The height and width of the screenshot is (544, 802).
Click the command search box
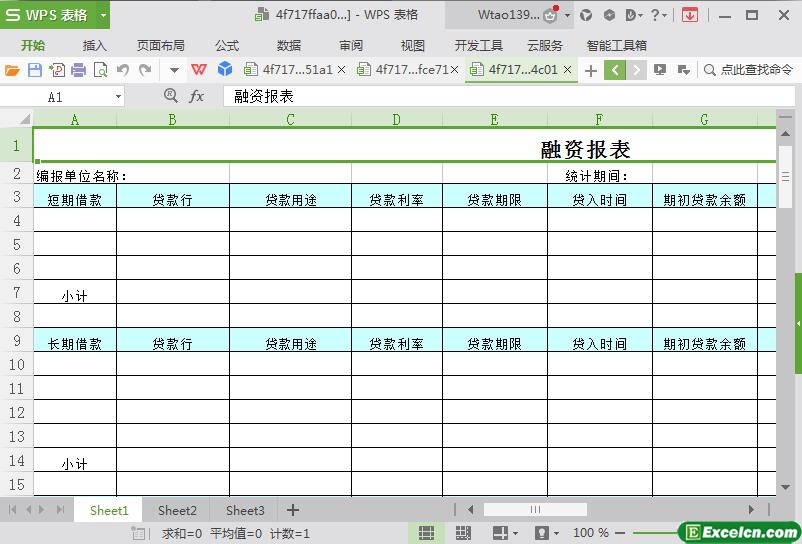[x=749, y=70]
